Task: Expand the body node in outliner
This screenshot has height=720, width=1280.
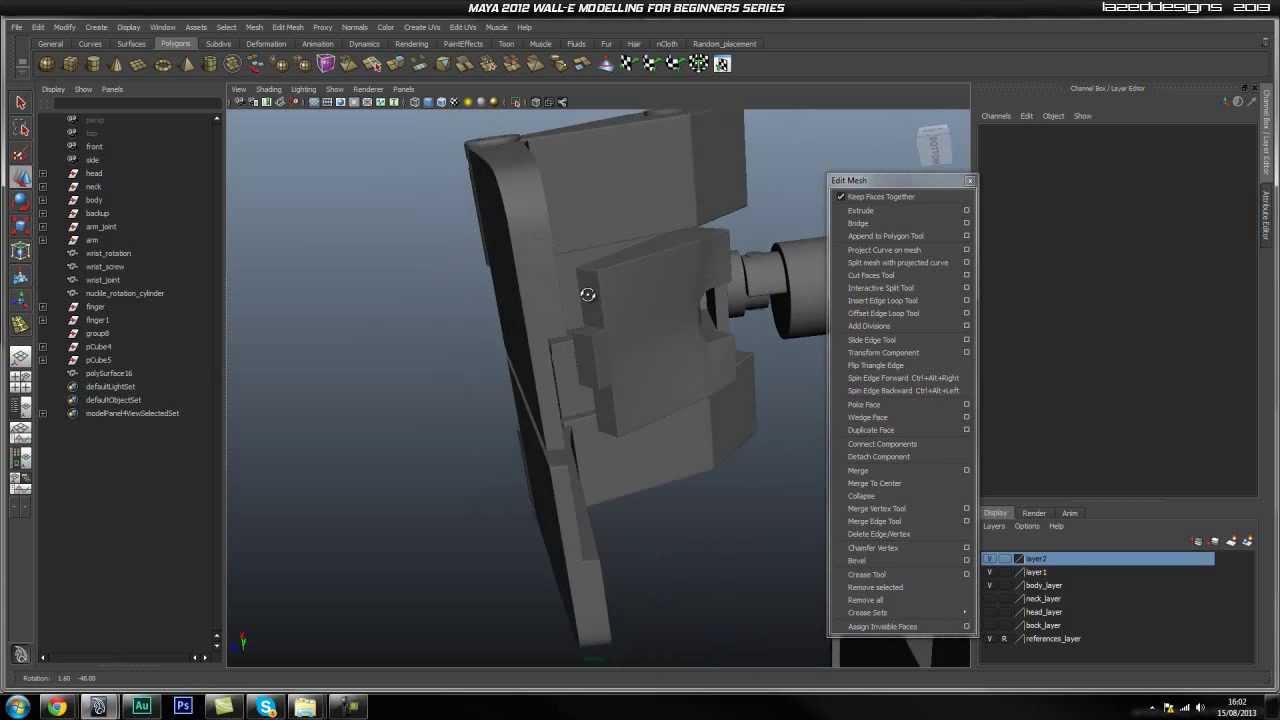Action: [43, 200]
